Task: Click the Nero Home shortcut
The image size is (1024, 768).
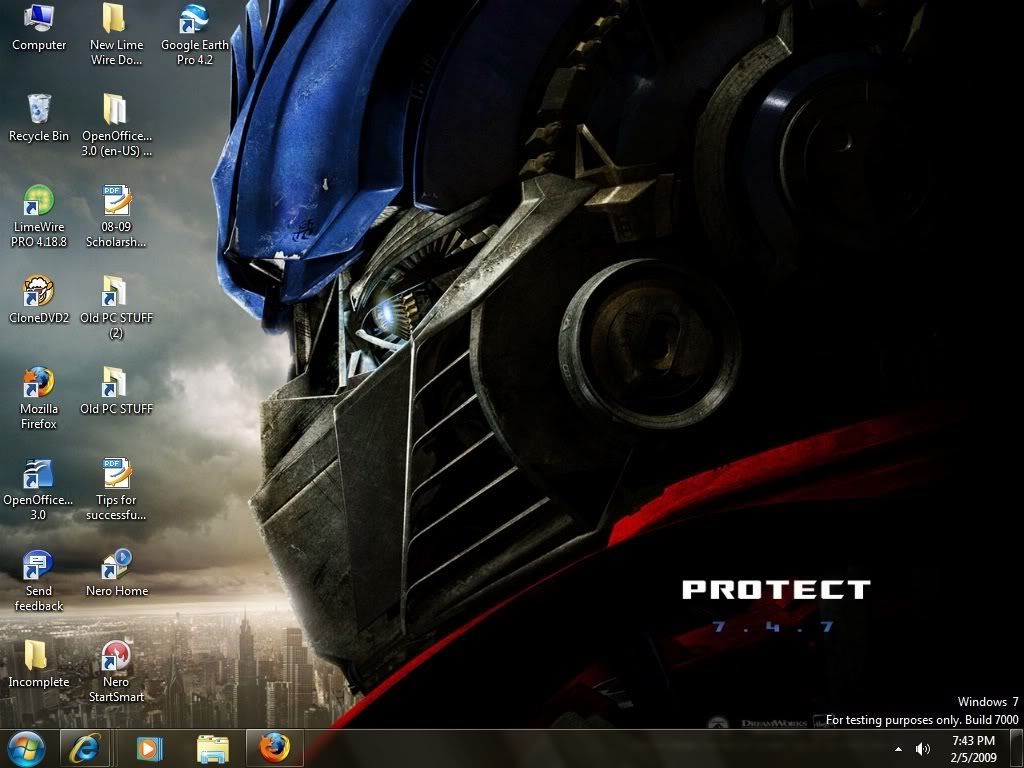Action: click(x=116, y=565)
